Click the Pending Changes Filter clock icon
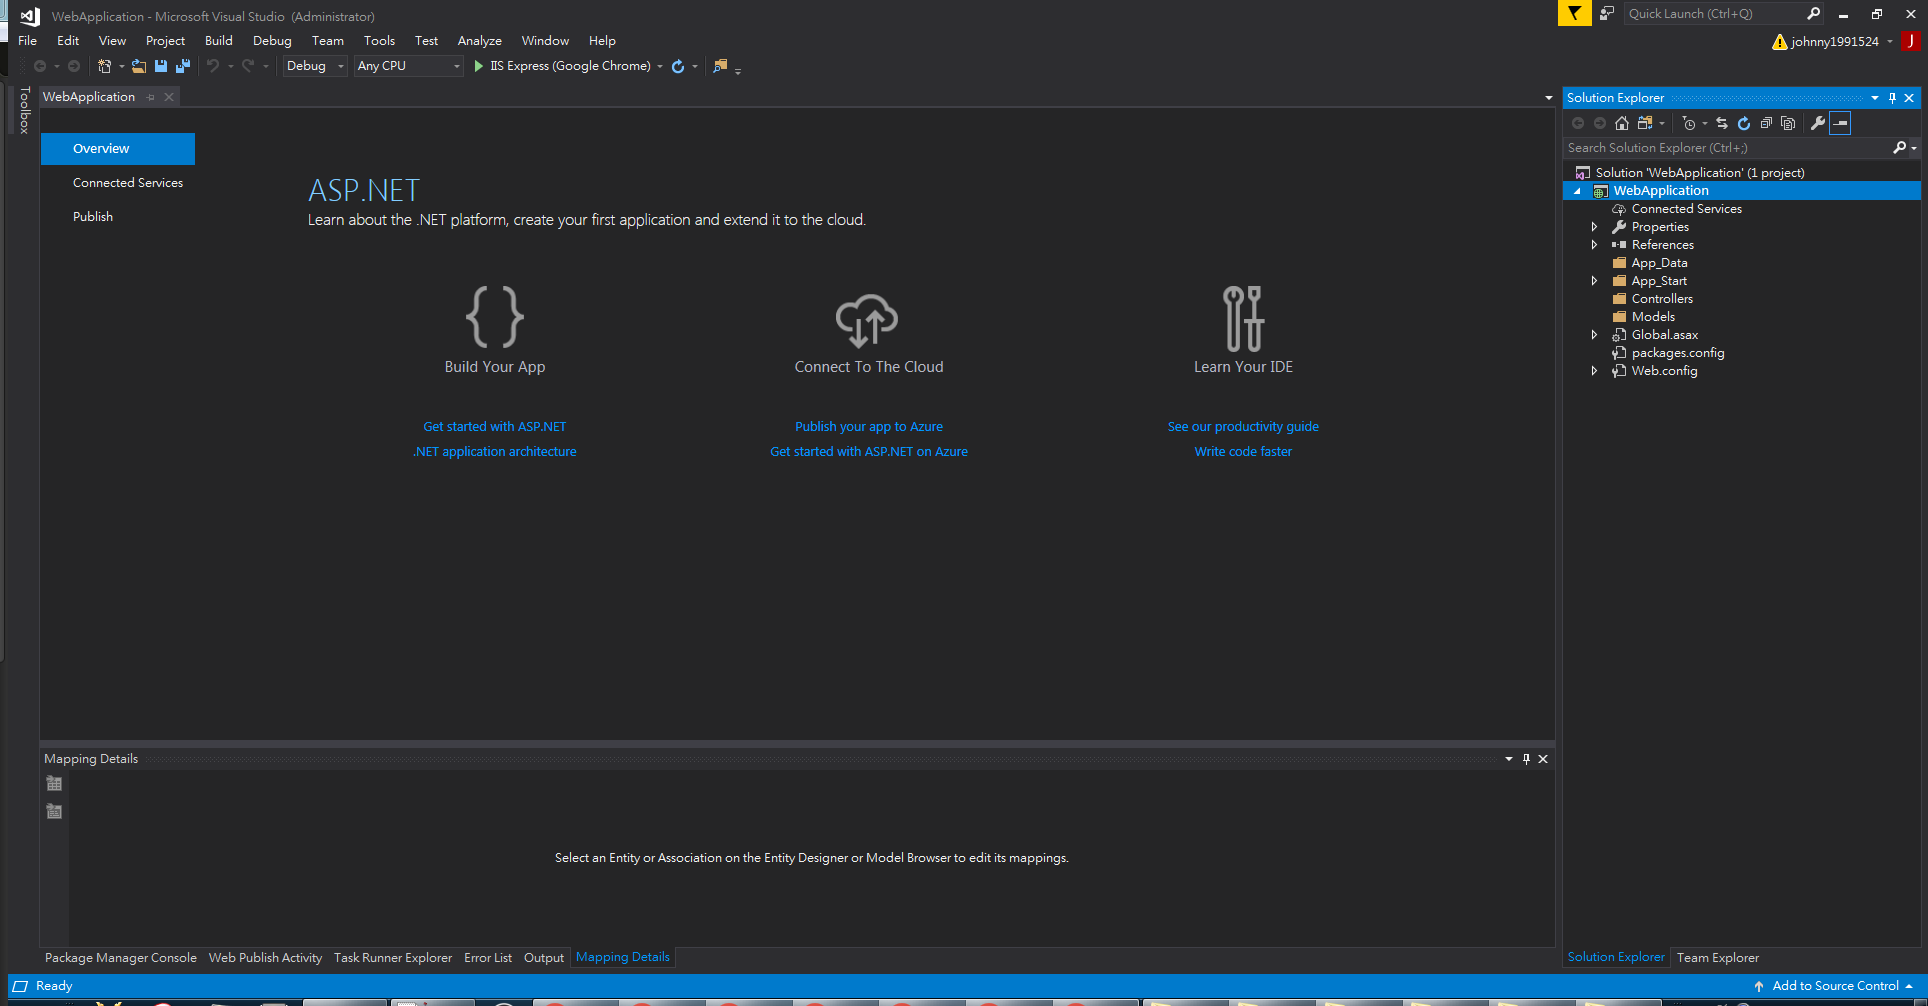Screen dimensions: 1928x1006 (x=1689, y=123)
